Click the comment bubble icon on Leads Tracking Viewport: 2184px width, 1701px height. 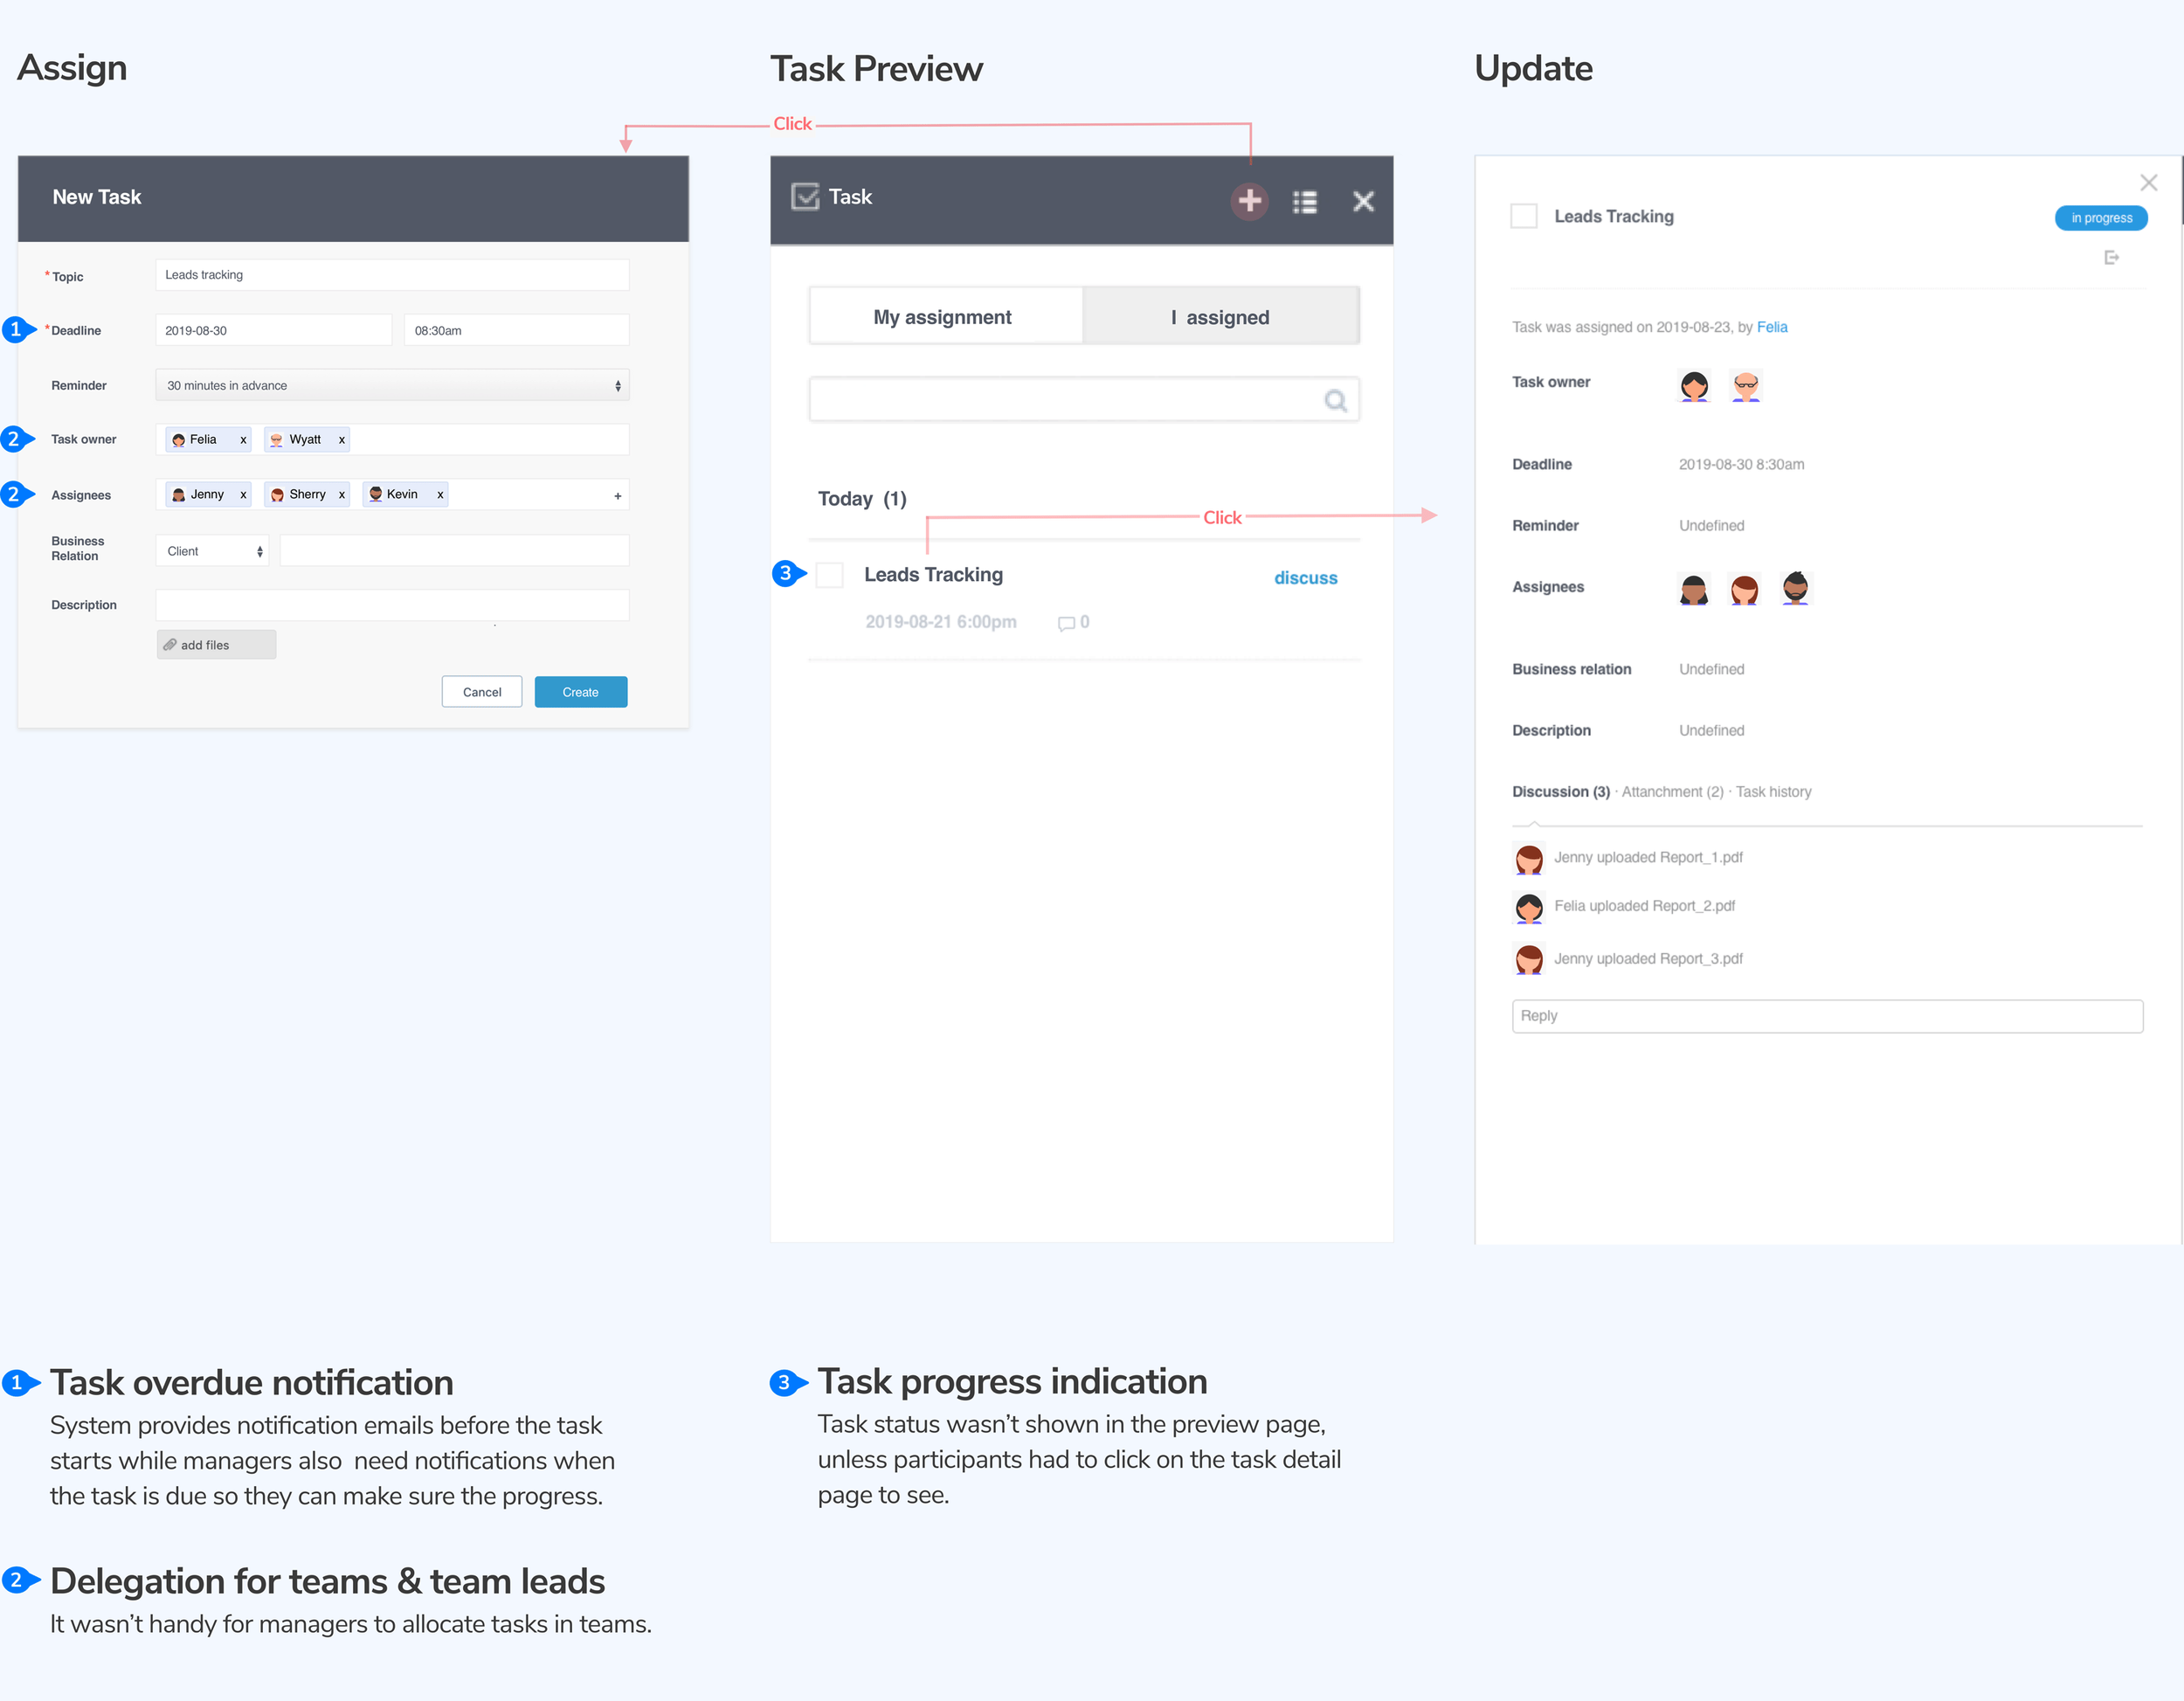pyautogui.click(x=1066, y=623)
